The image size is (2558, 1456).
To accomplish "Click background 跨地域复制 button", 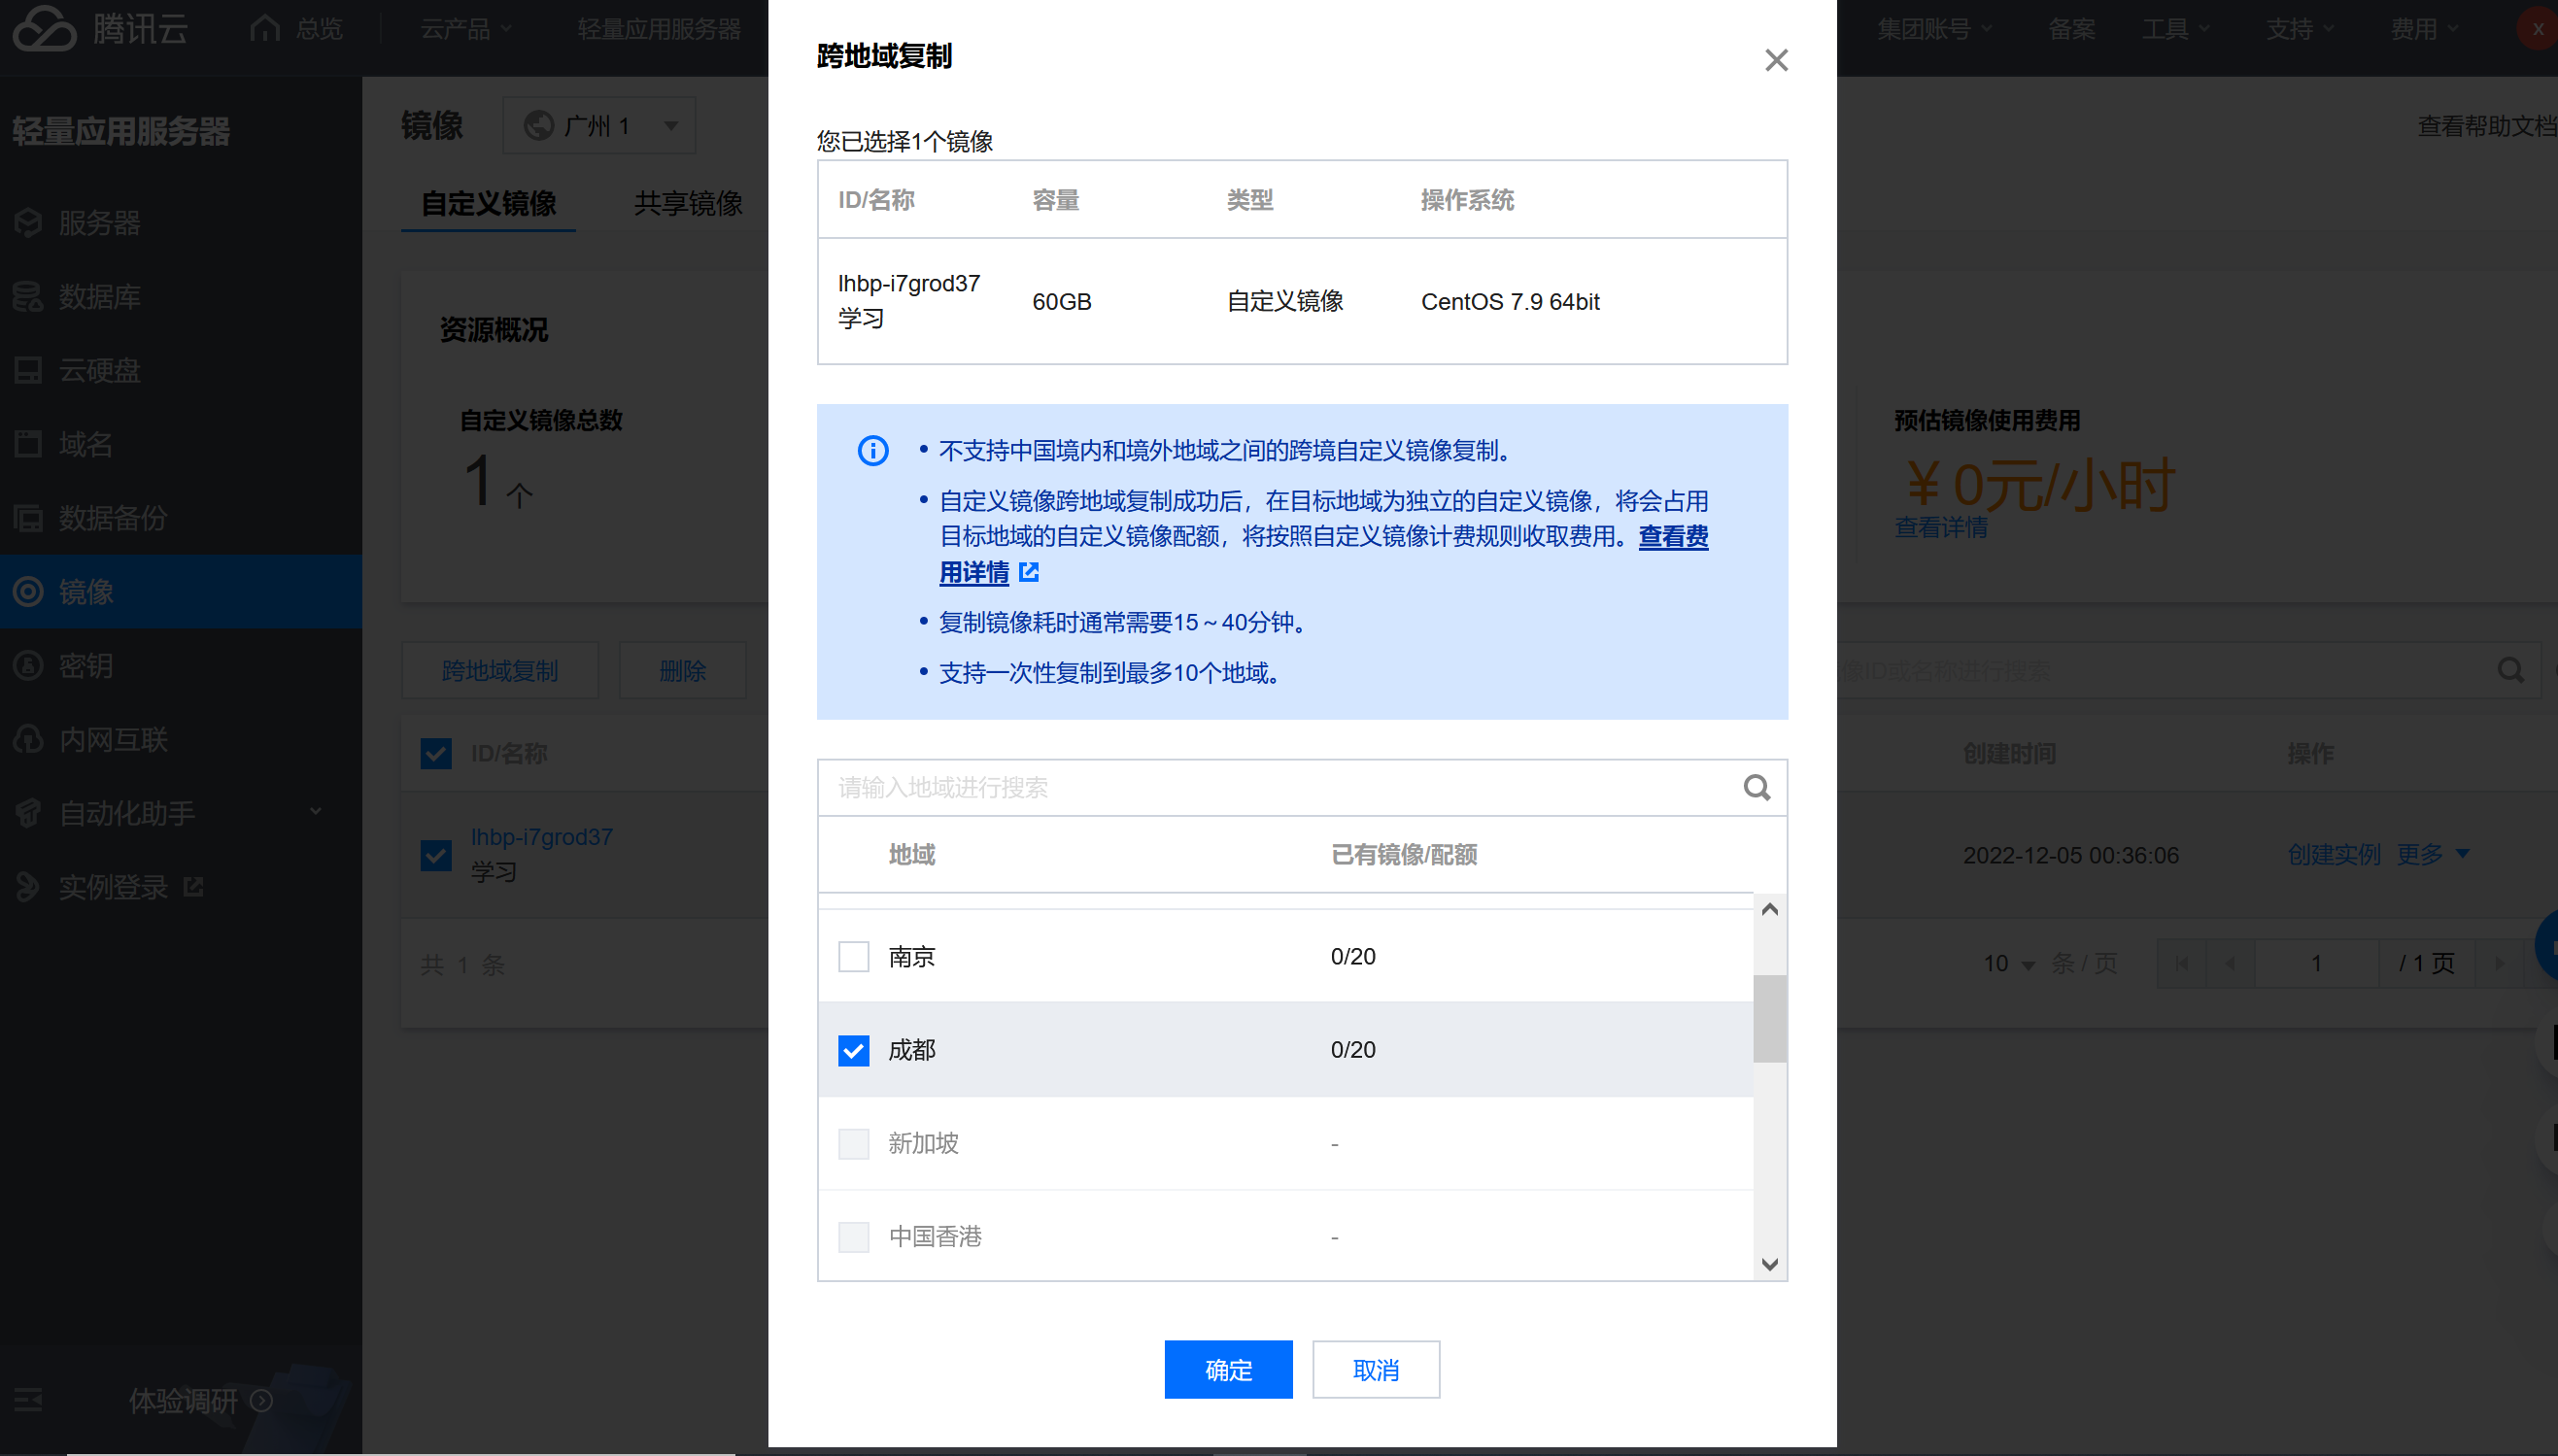I will point(500,670).
